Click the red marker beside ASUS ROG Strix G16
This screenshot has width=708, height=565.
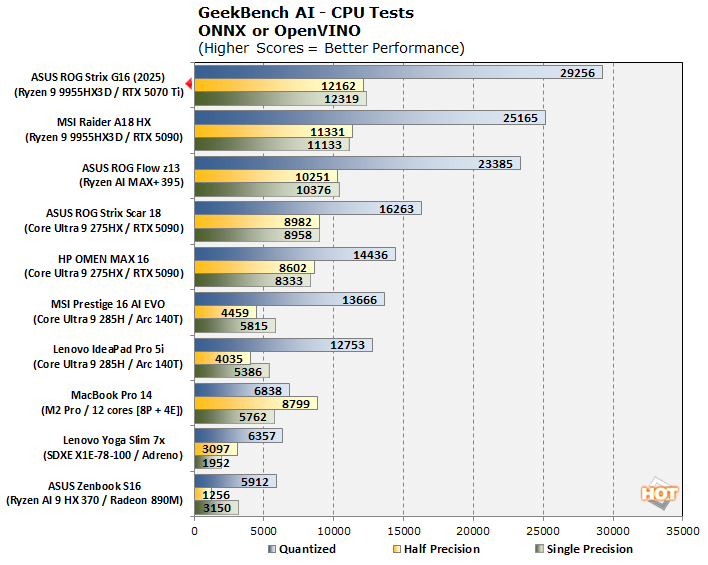pyautogui.click(x=189, y=83)
